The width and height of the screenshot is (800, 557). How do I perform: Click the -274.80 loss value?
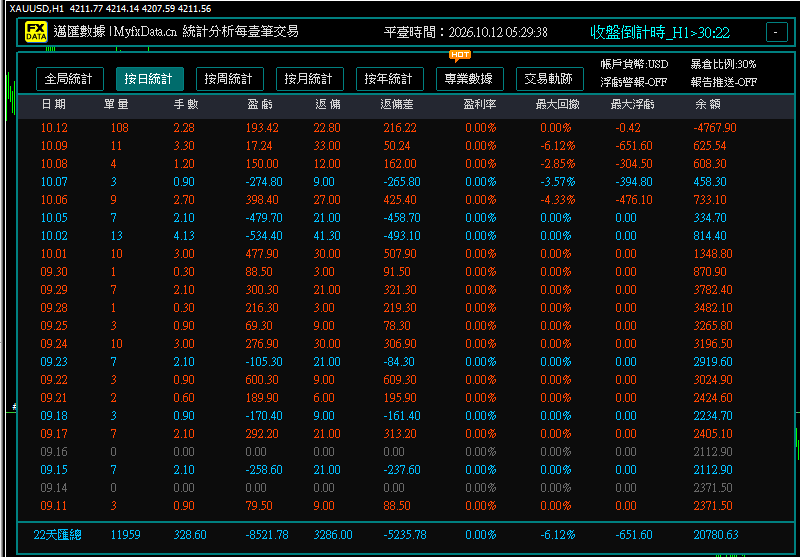tap(262, 182)
